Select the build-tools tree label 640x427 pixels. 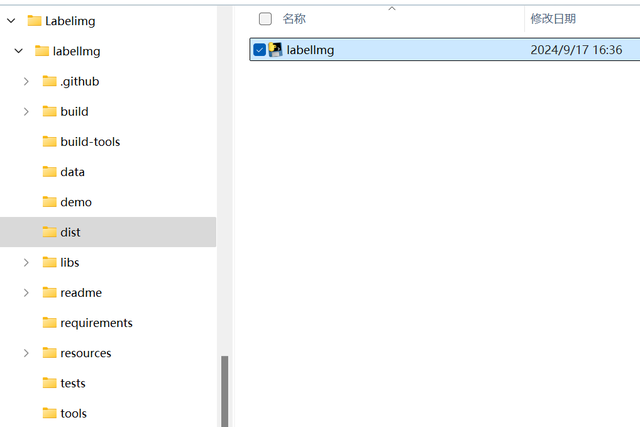[90, 142]
